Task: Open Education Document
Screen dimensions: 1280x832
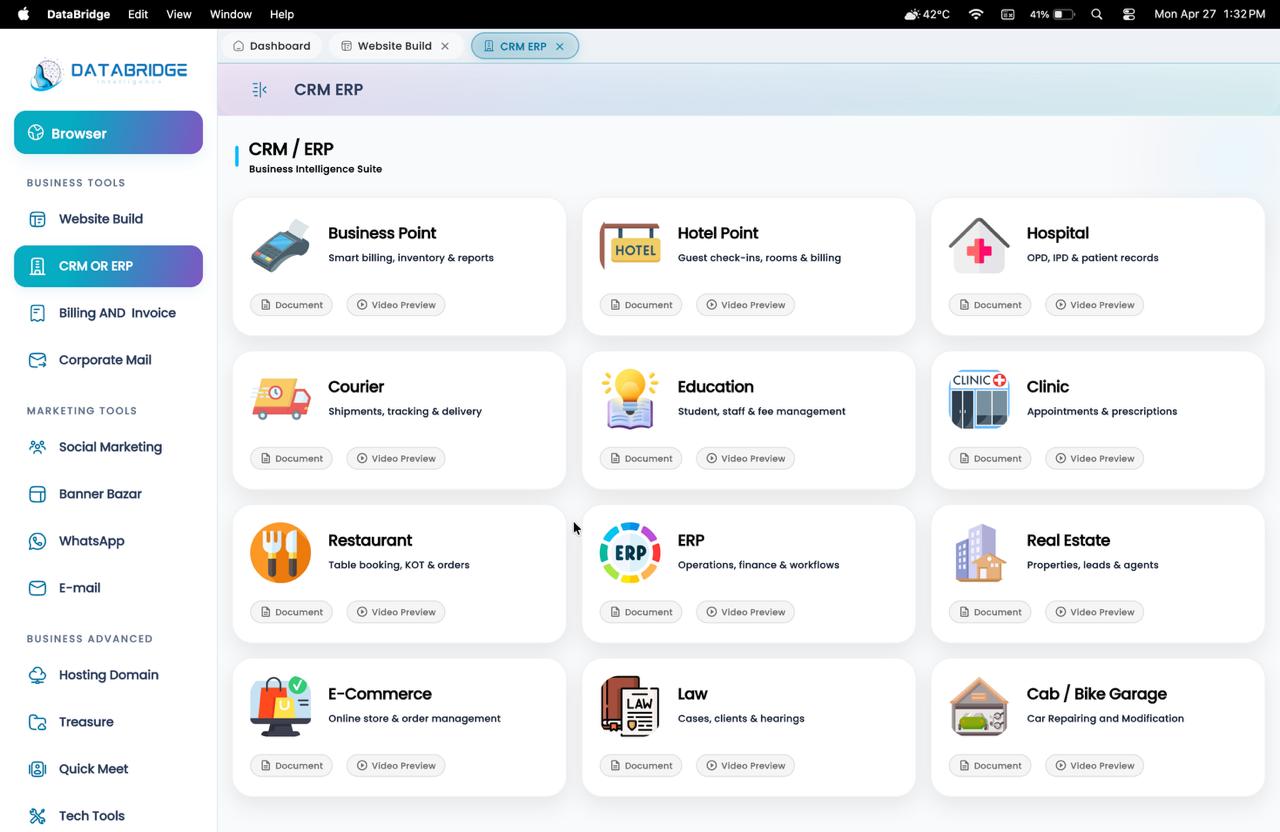Action: point(641,458)
